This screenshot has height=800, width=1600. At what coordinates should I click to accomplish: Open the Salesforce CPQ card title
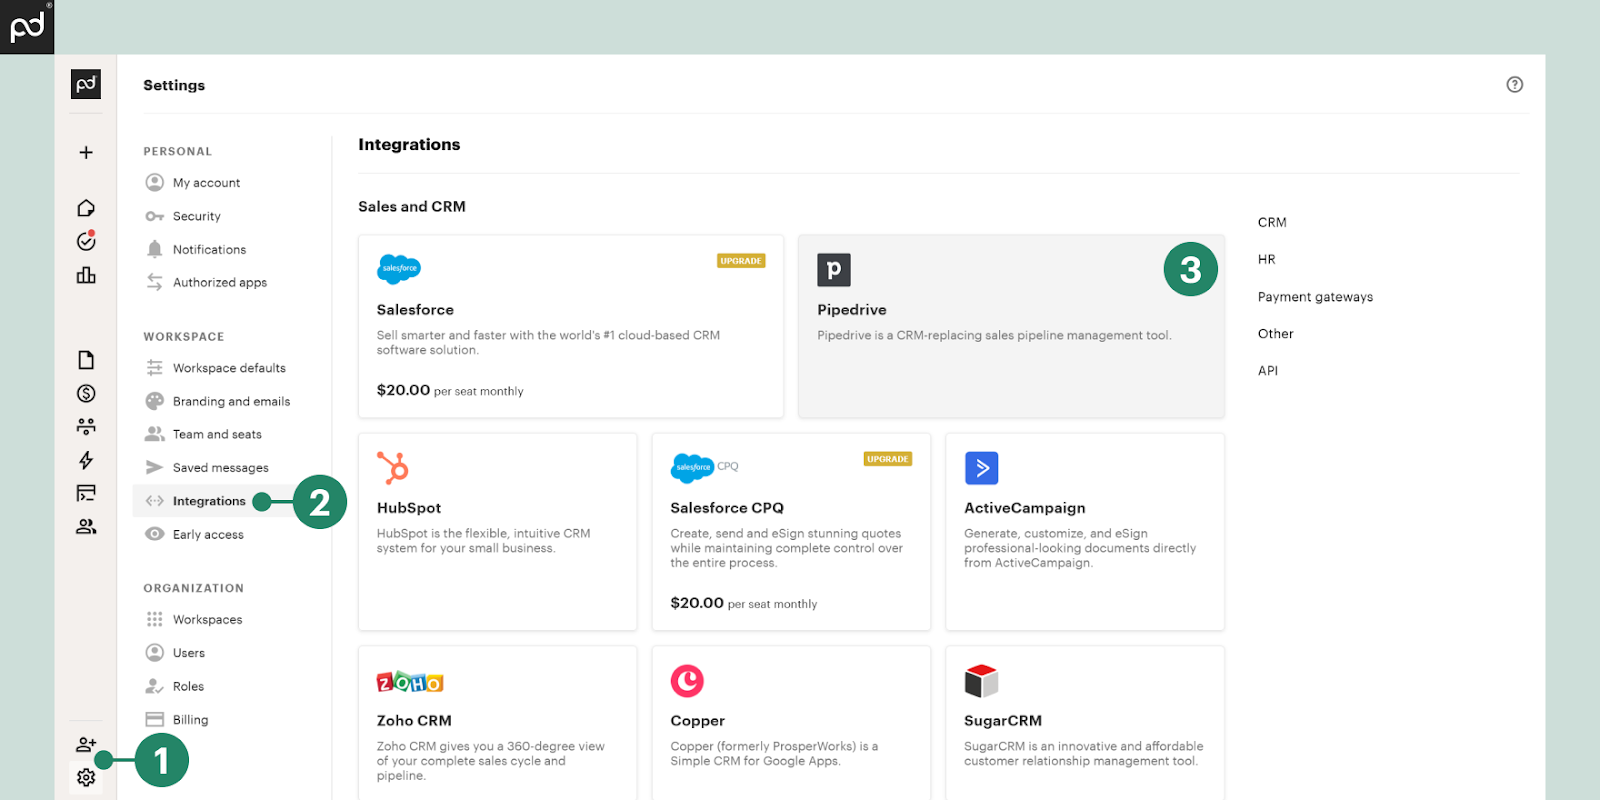pos(727,508)
